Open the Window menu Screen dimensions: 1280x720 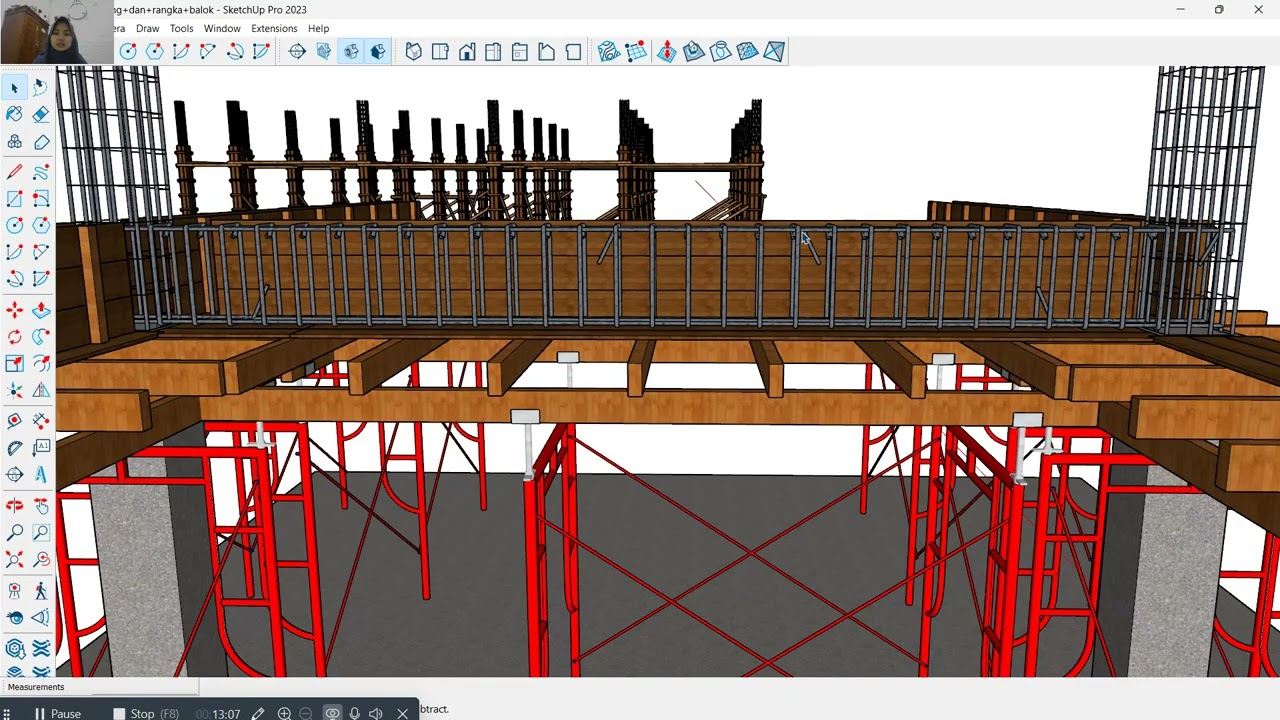point(222,29)
